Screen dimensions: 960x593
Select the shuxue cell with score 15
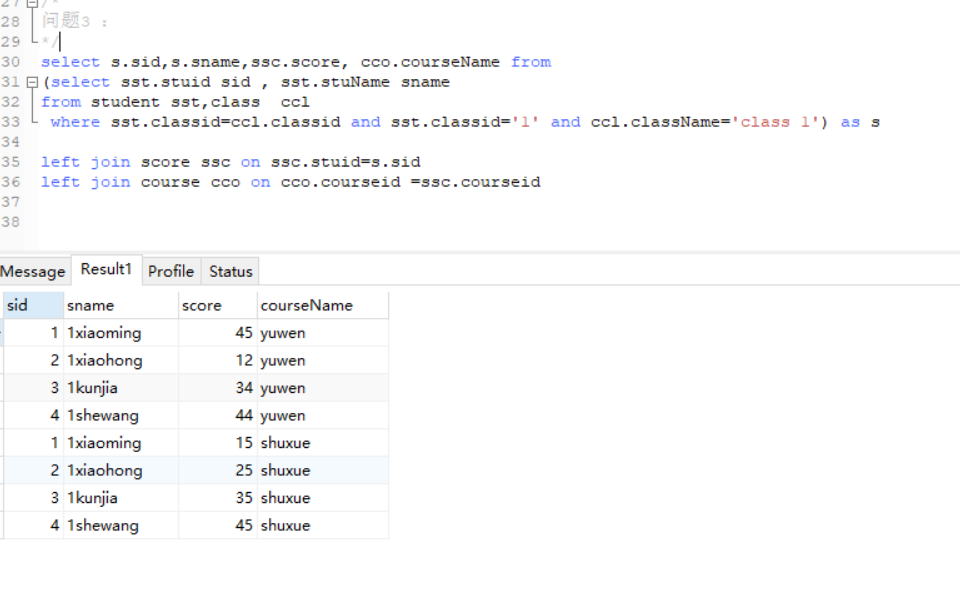(323, 443)
